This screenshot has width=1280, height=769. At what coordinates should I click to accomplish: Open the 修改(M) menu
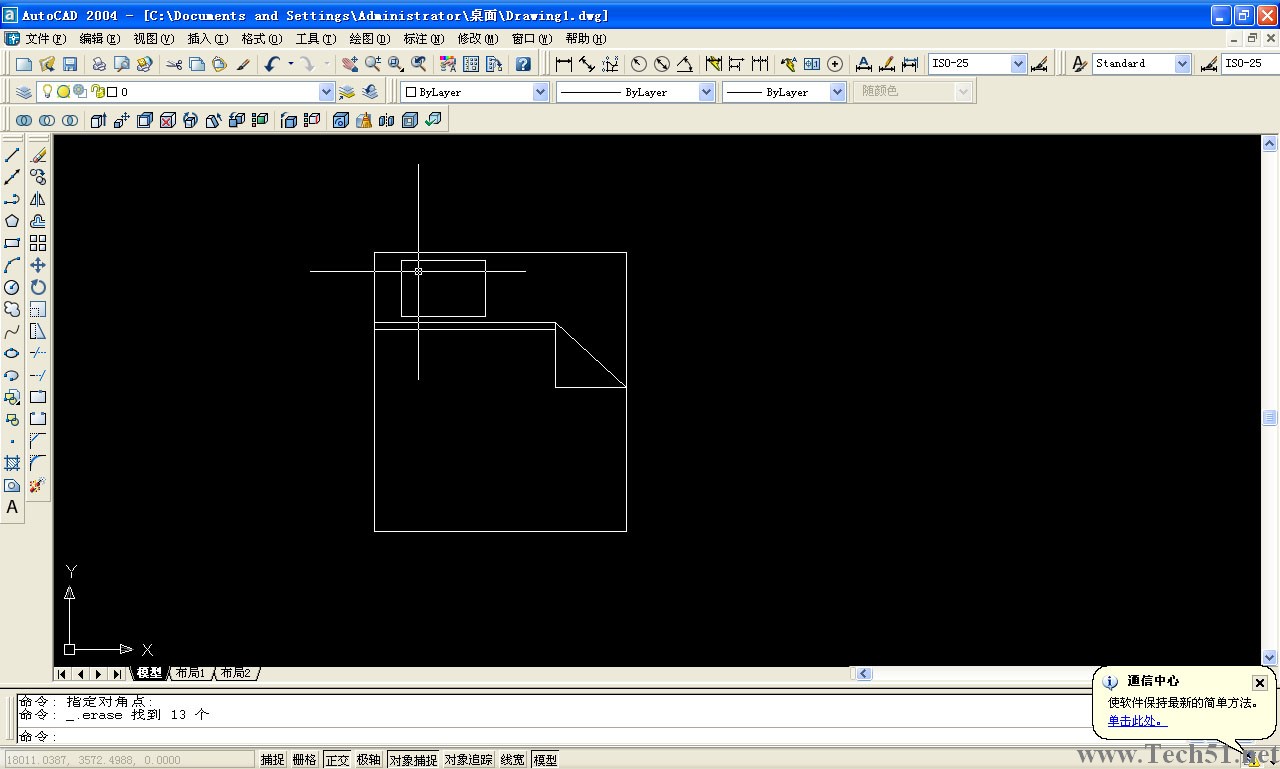coord(478,39)
